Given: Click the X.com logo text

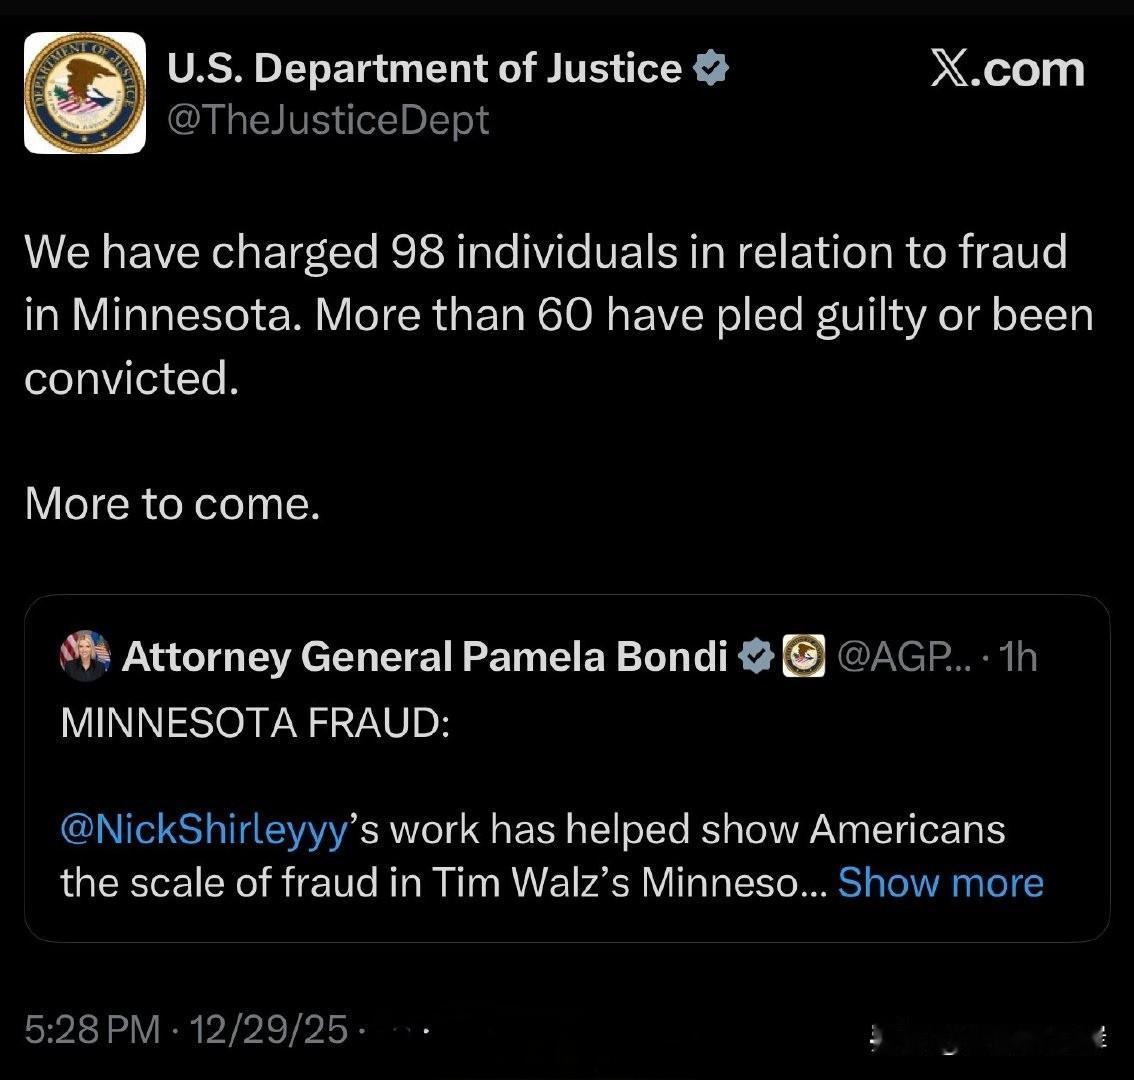Looking at the screenshot, I should [x=1007, y=69].
